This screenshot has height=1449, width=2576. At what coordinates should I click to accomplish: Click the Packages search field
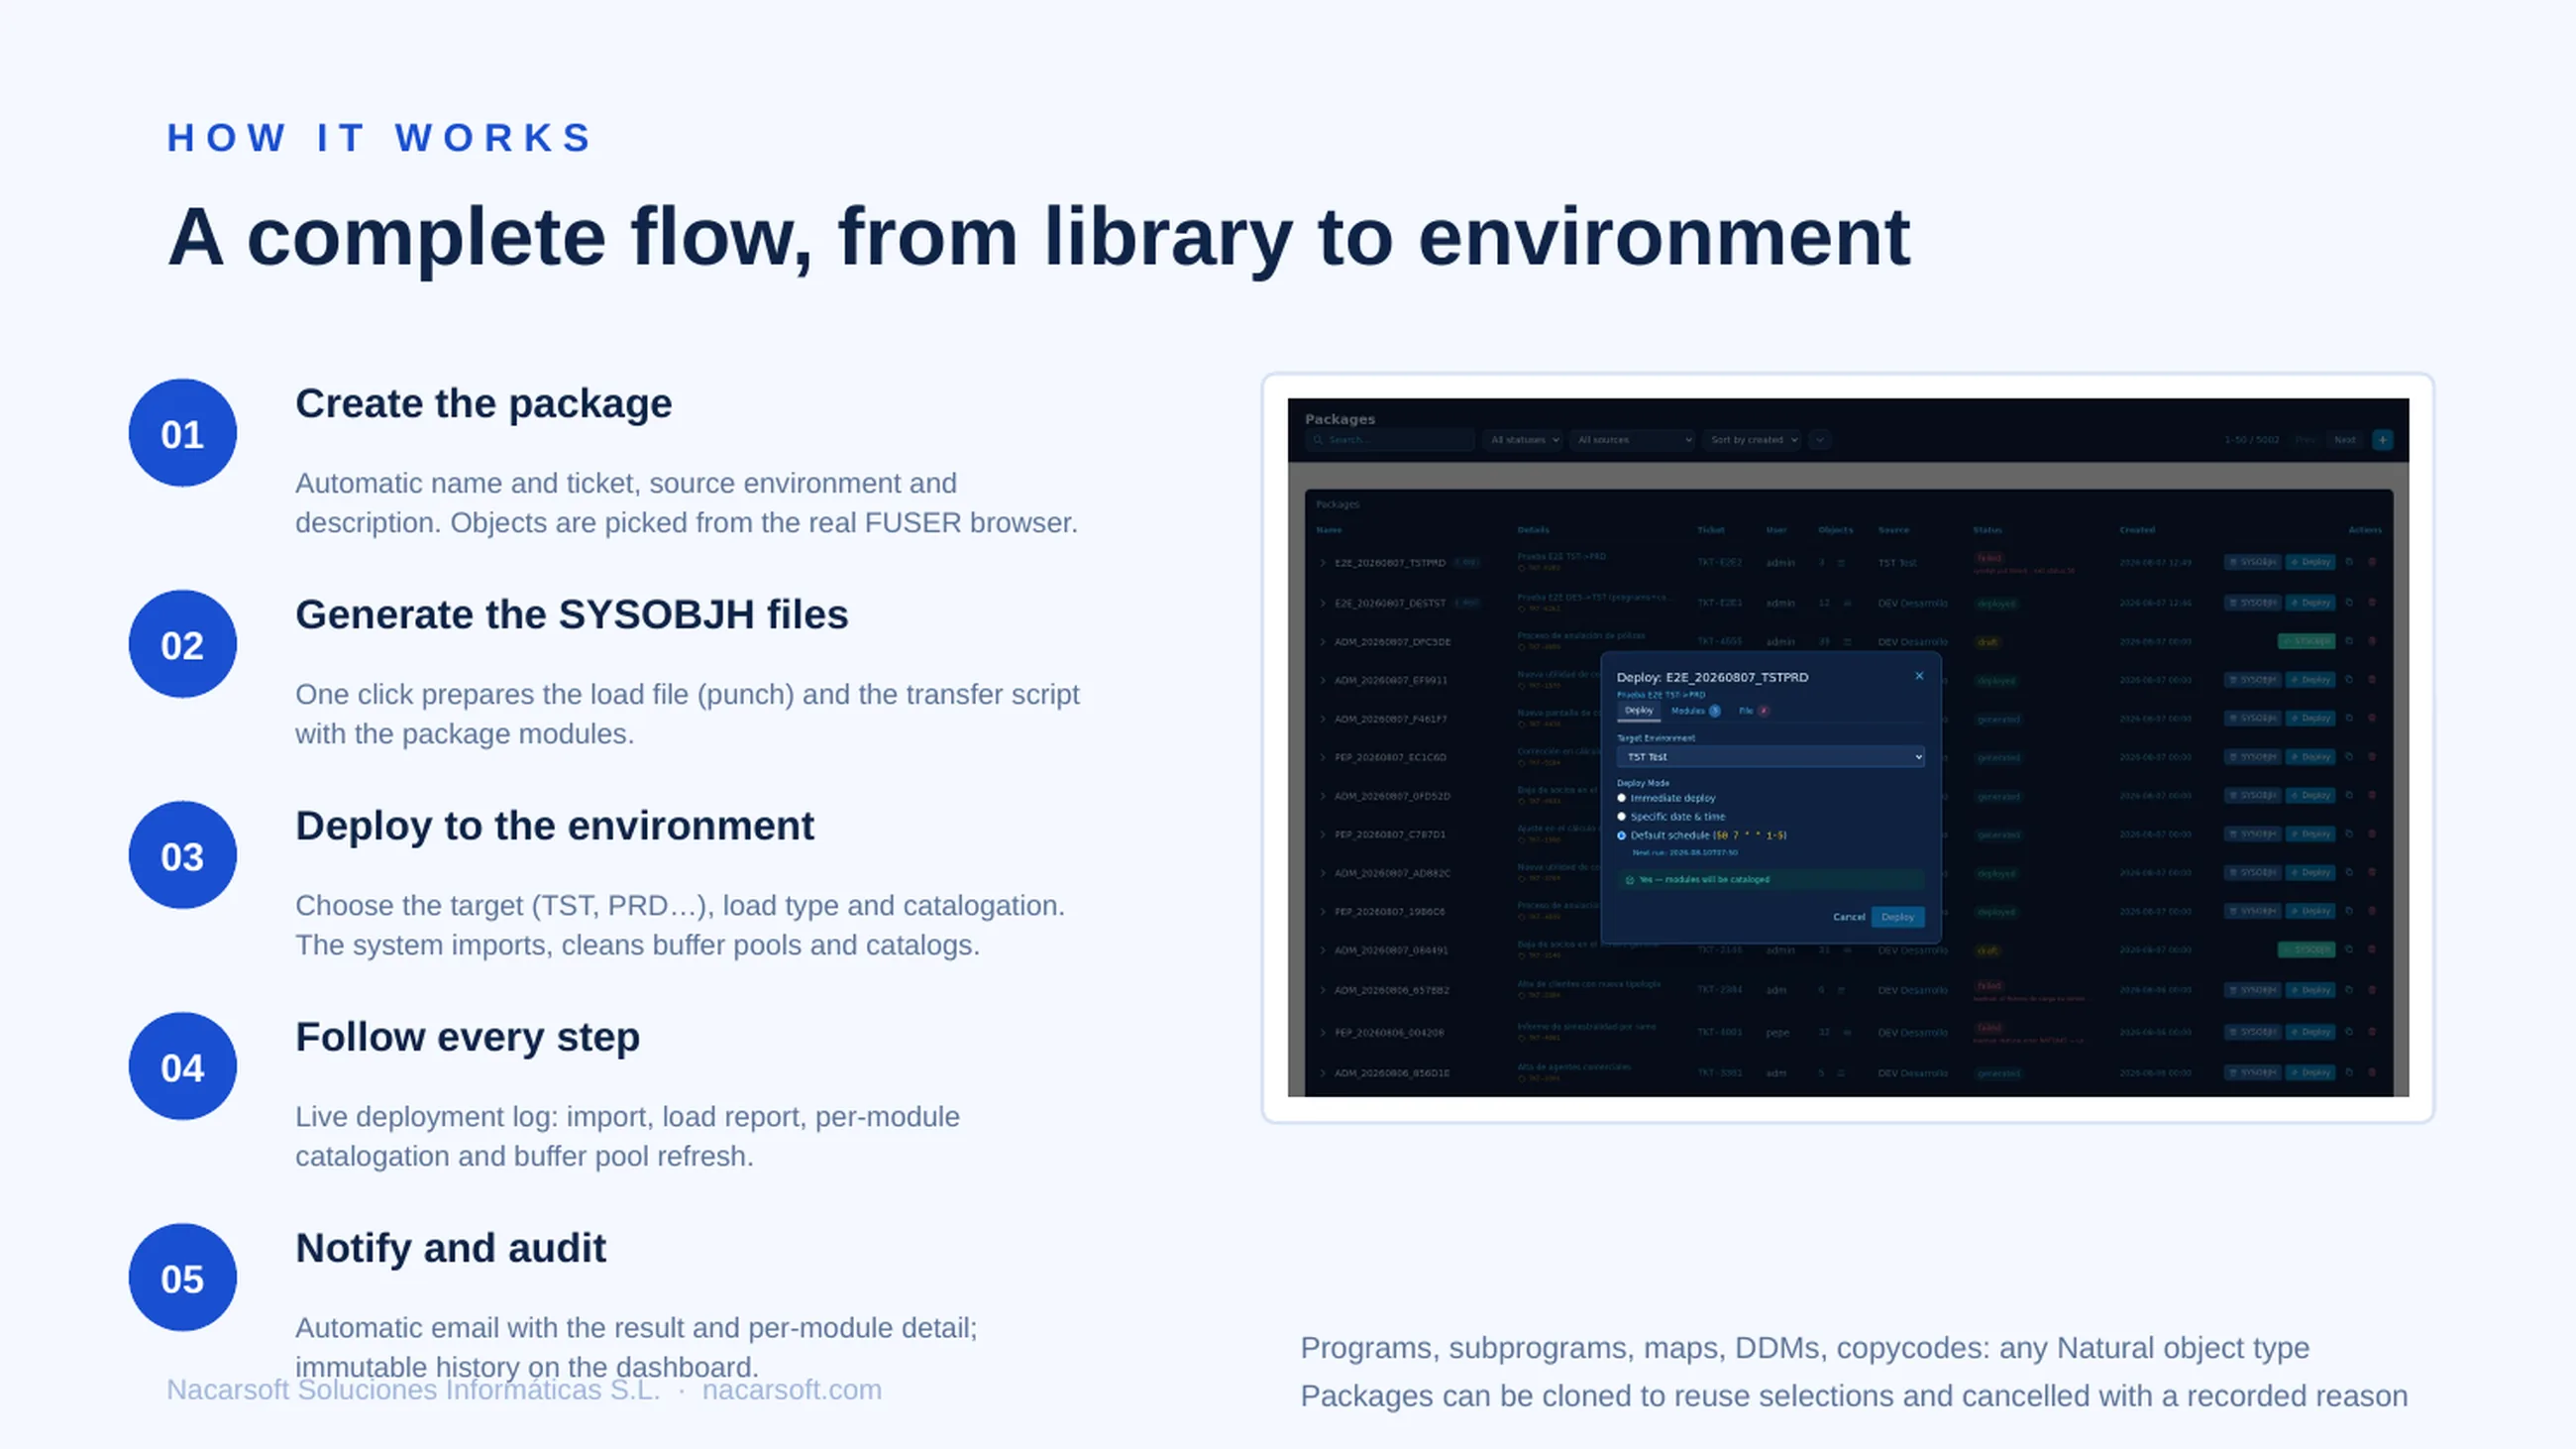point(1390,439)
